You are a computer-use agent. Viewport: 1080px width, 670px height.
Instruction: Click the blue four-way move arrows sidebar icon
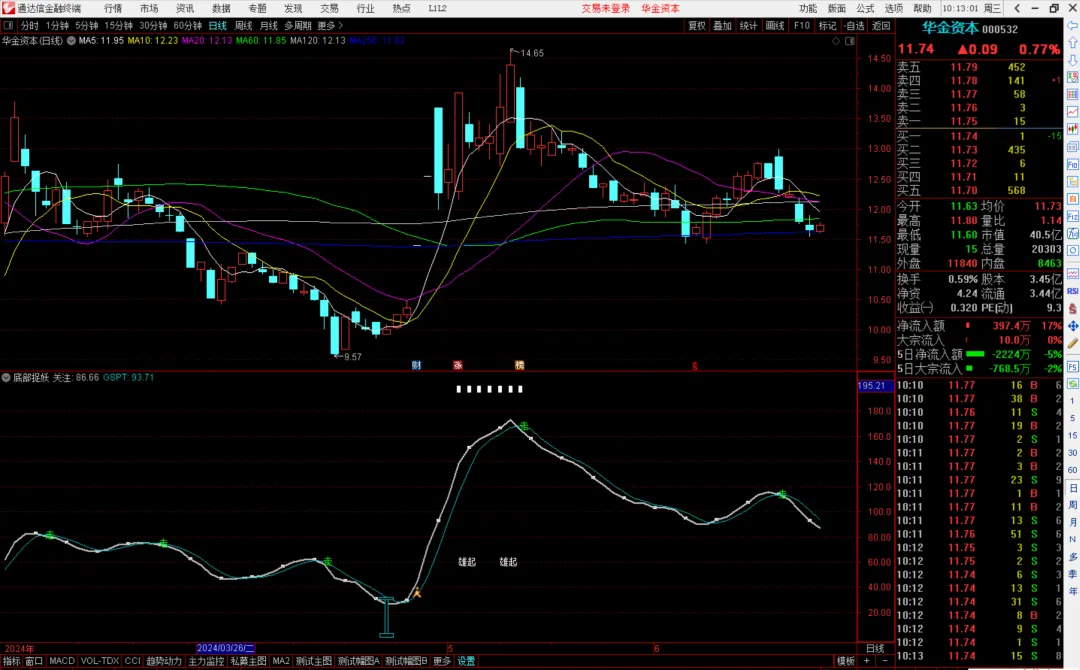point(1072,326)
